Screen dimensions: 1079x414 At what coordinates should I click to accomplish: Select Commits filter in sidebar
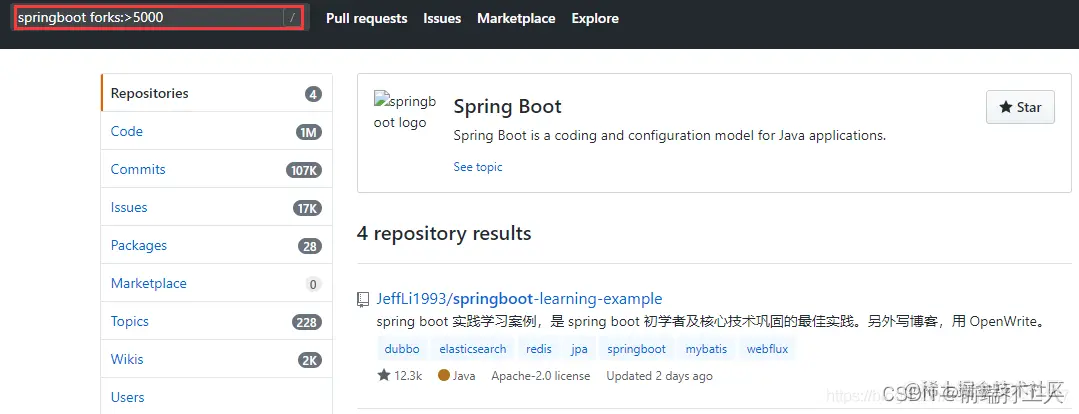click(x=217, y=169)
